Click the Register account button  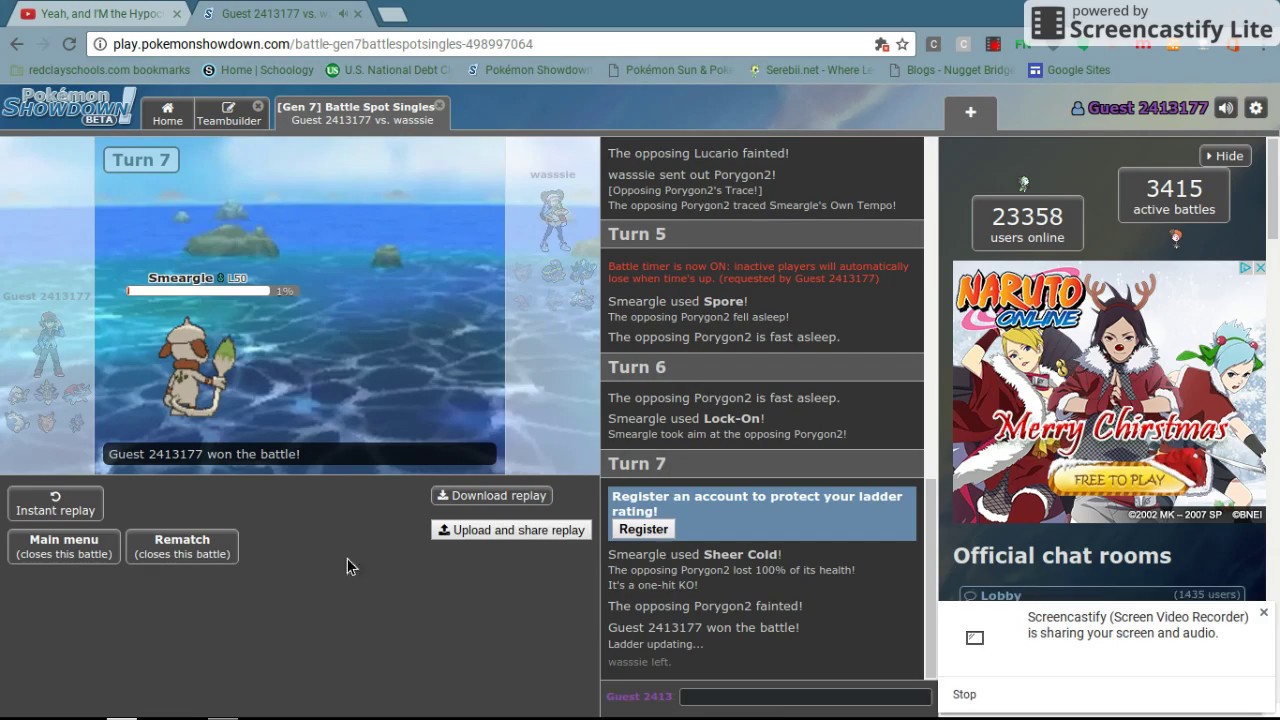tap(643, 529)
